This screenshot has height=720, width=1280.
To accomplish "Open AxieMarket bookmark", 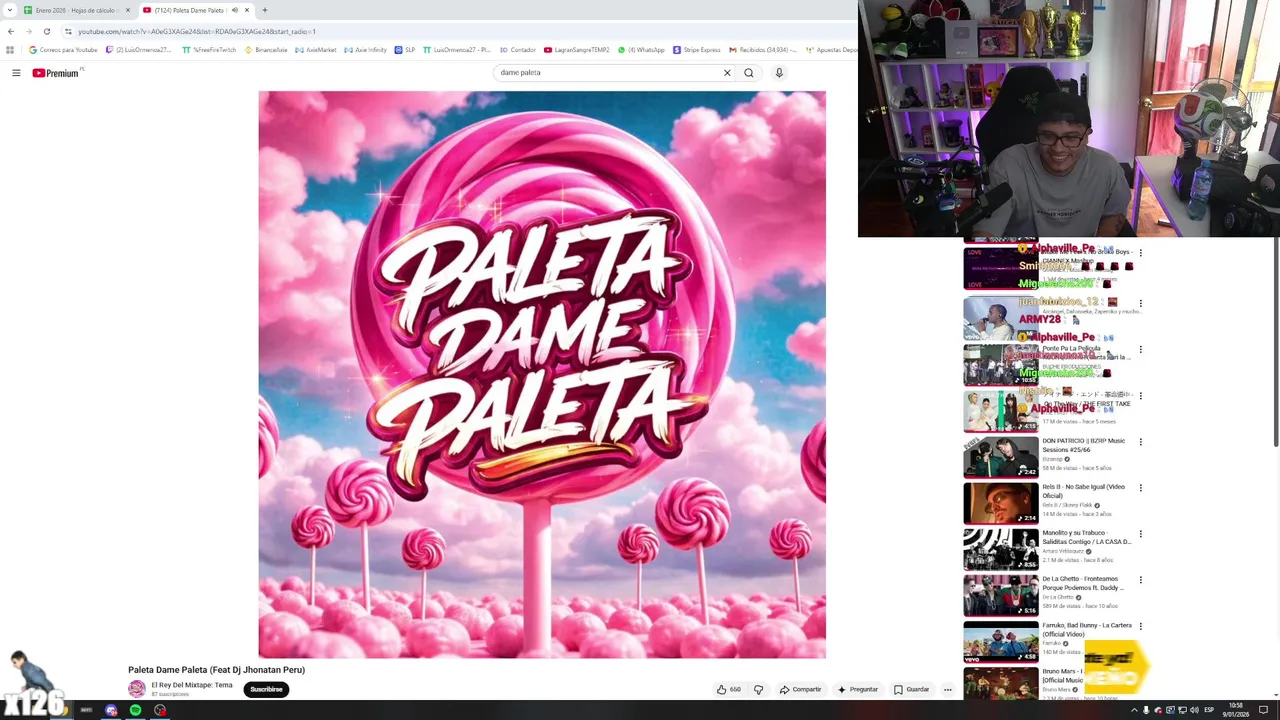I will pos(316,50).
